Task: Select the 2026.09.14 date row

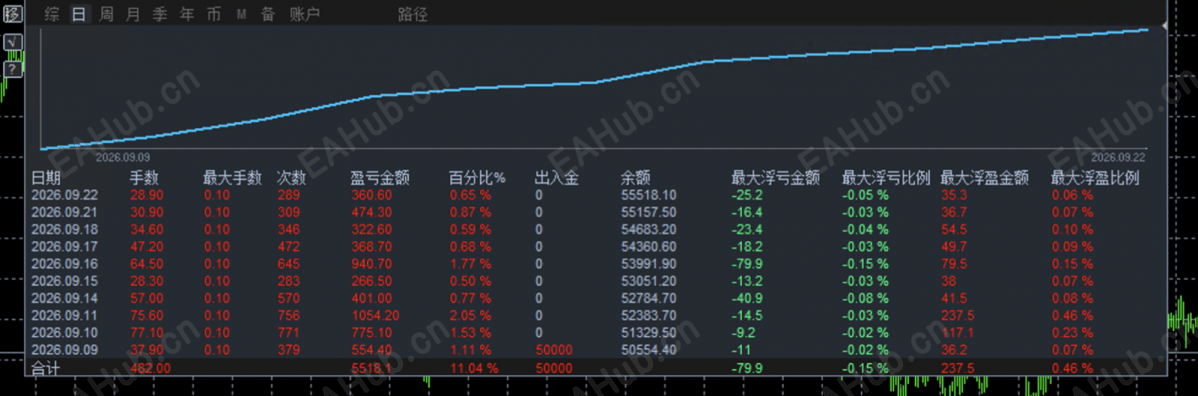Action: coord(63,298)
